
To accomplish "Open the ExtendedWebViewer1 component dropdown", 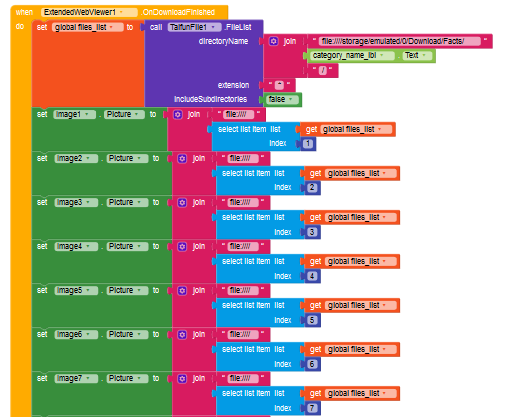I will coord(89,12).
